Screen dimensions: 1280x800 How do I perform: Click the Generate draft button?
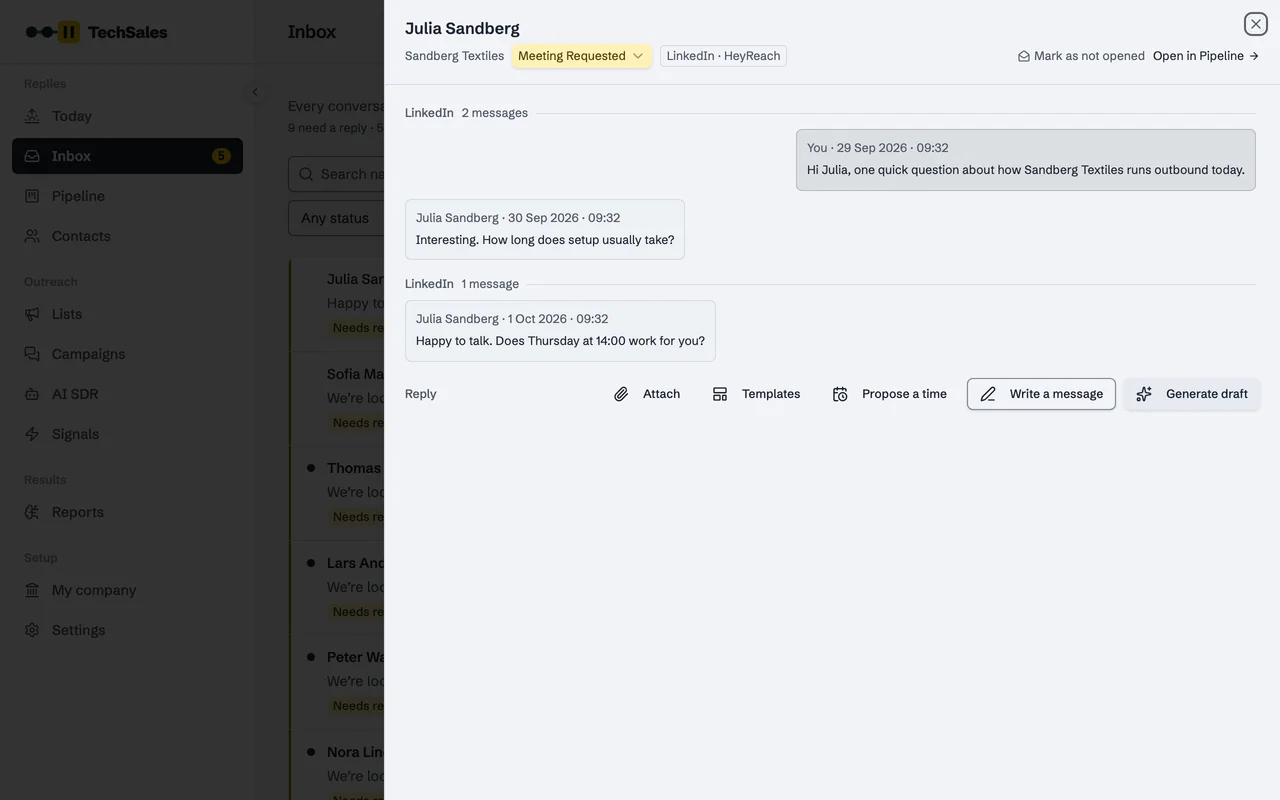1192,394
